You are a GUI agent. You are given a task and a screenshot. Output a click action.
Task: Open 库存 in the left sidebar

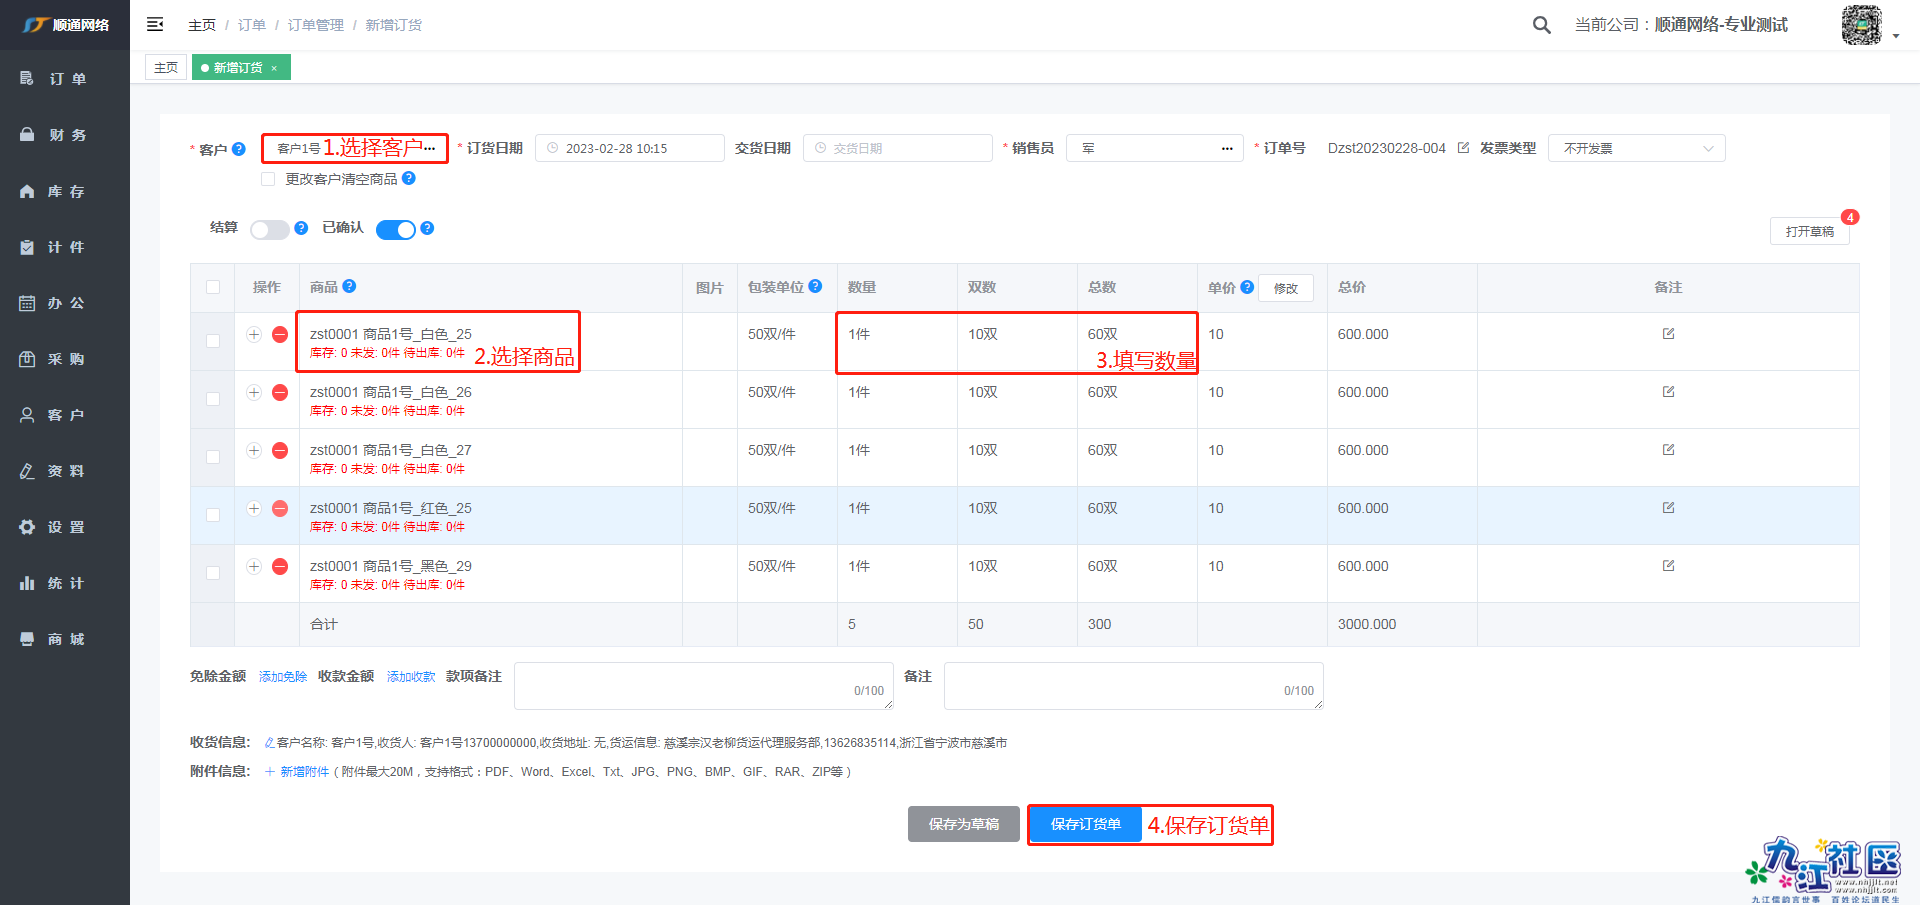click(x=65, y=191)
